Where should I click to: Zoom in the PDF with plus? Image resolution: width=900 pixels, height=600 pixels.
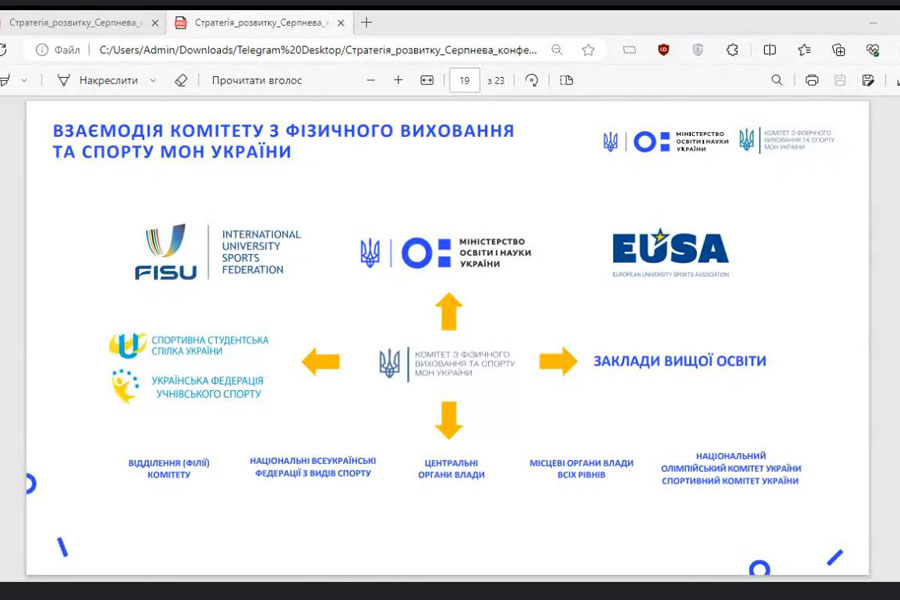398,80
